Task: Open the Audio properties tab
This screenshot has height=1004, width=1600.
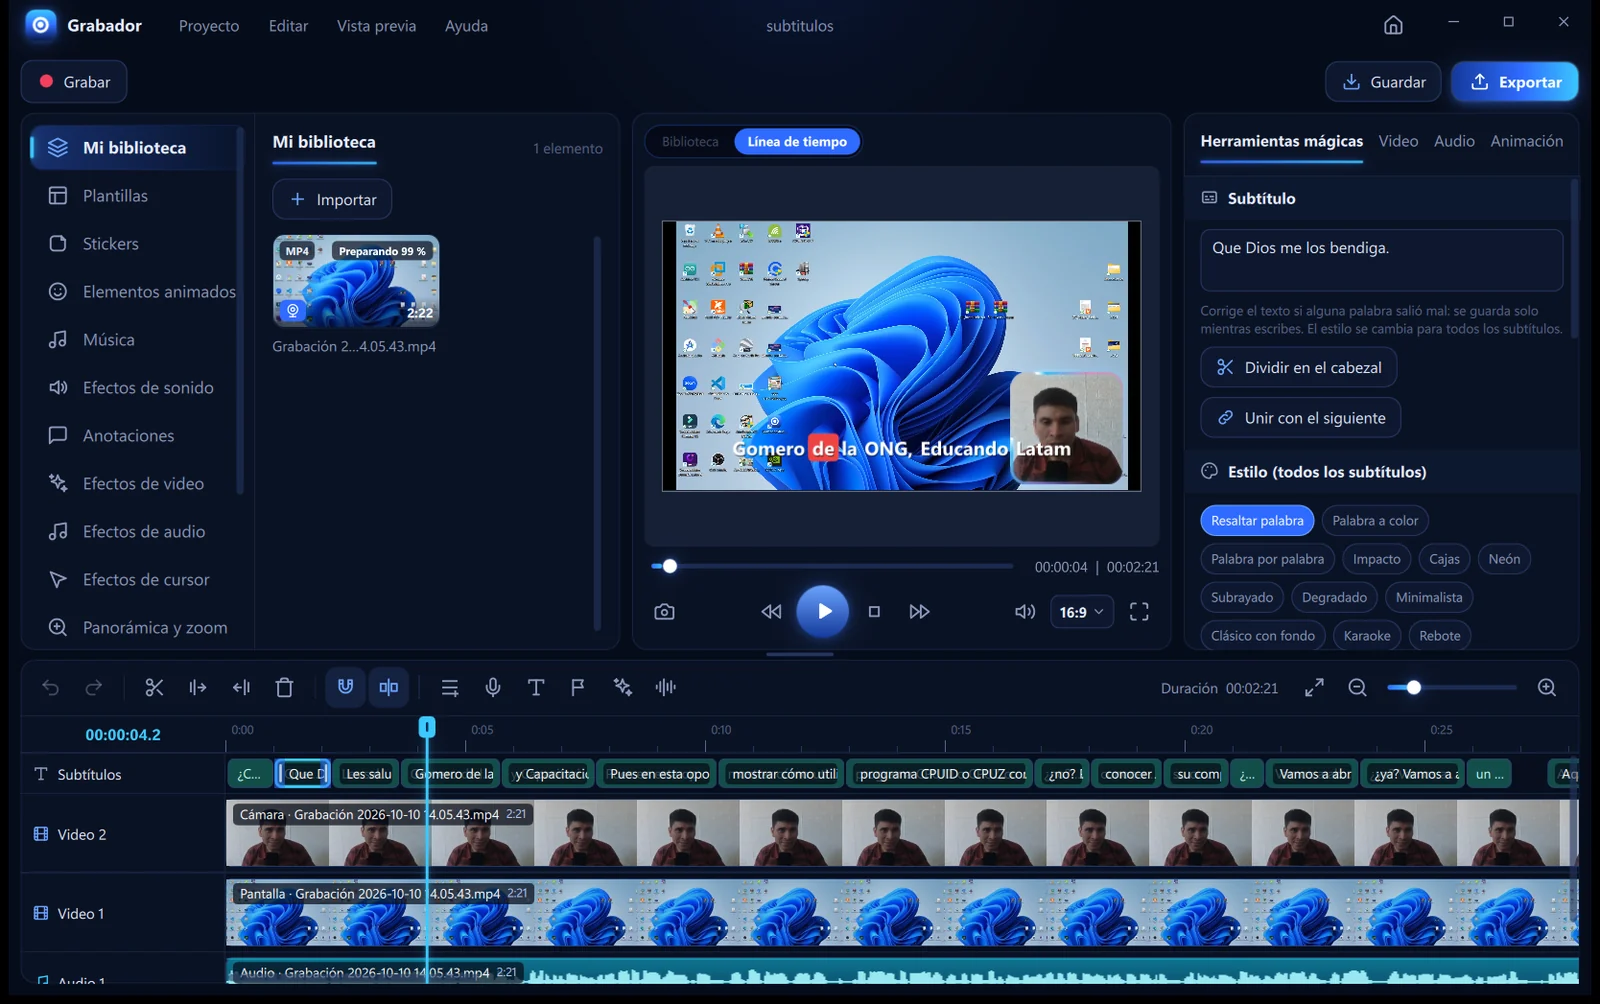Action: pos(1454,141)
